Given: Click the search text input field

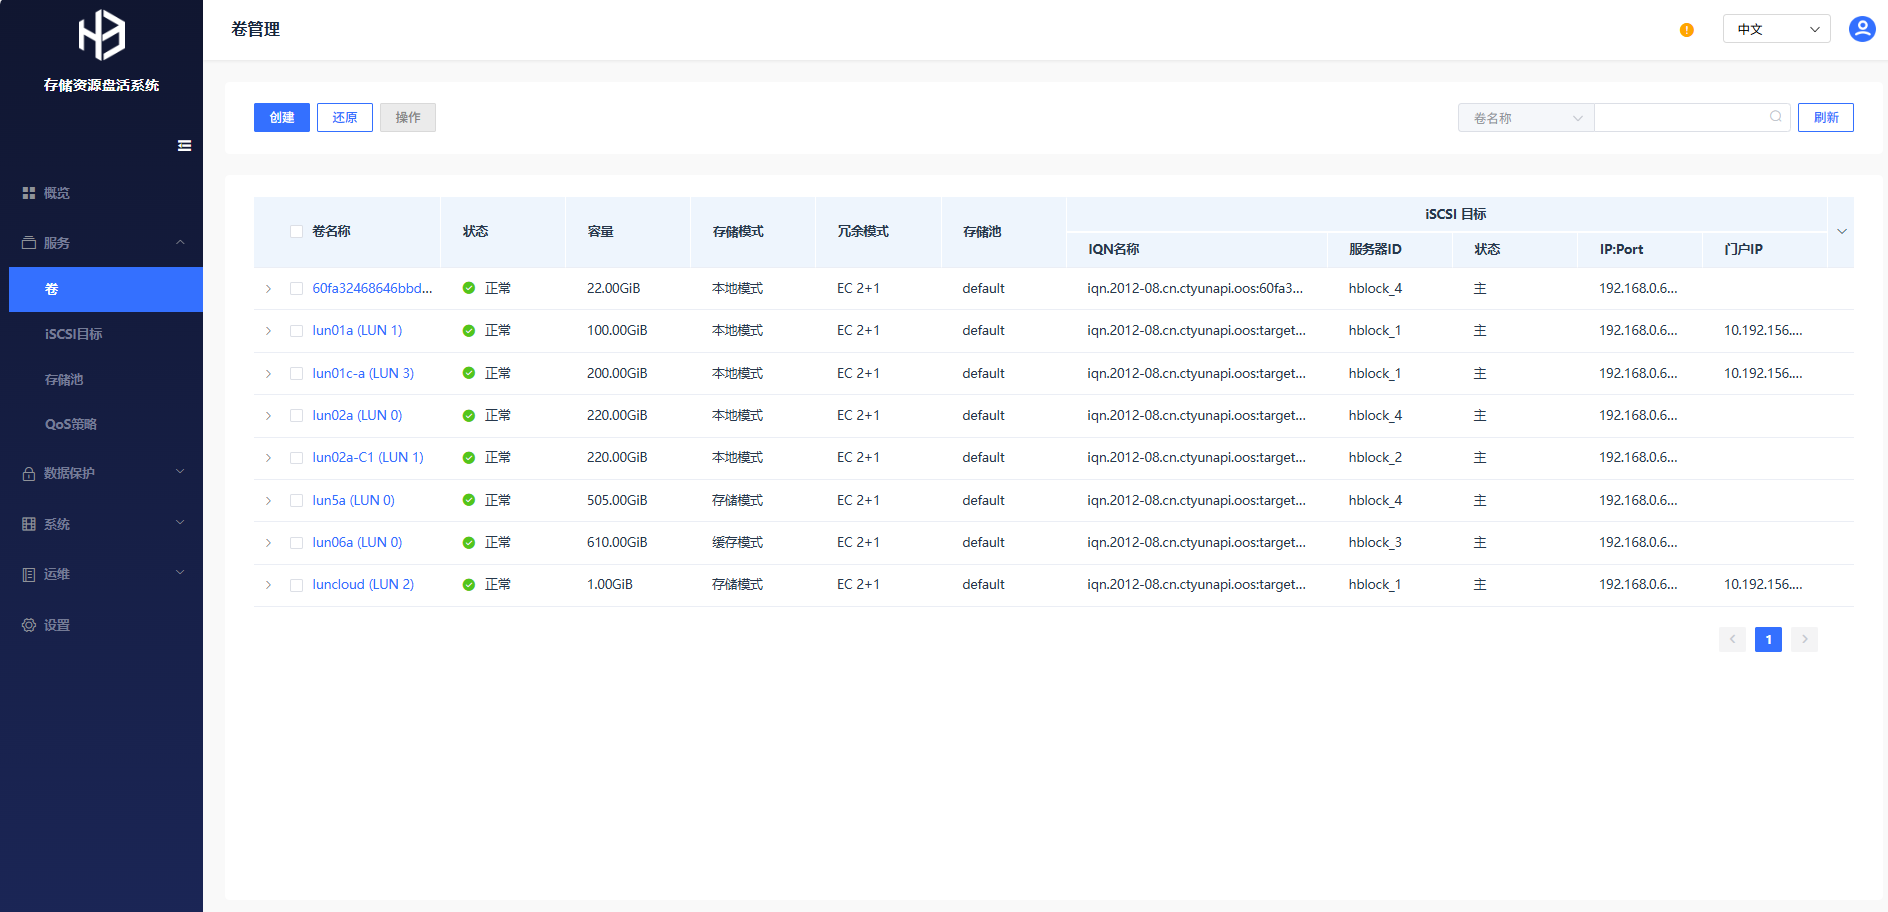Looking at the screenshot, I should pyautogui.click(x=1680, y=118).
